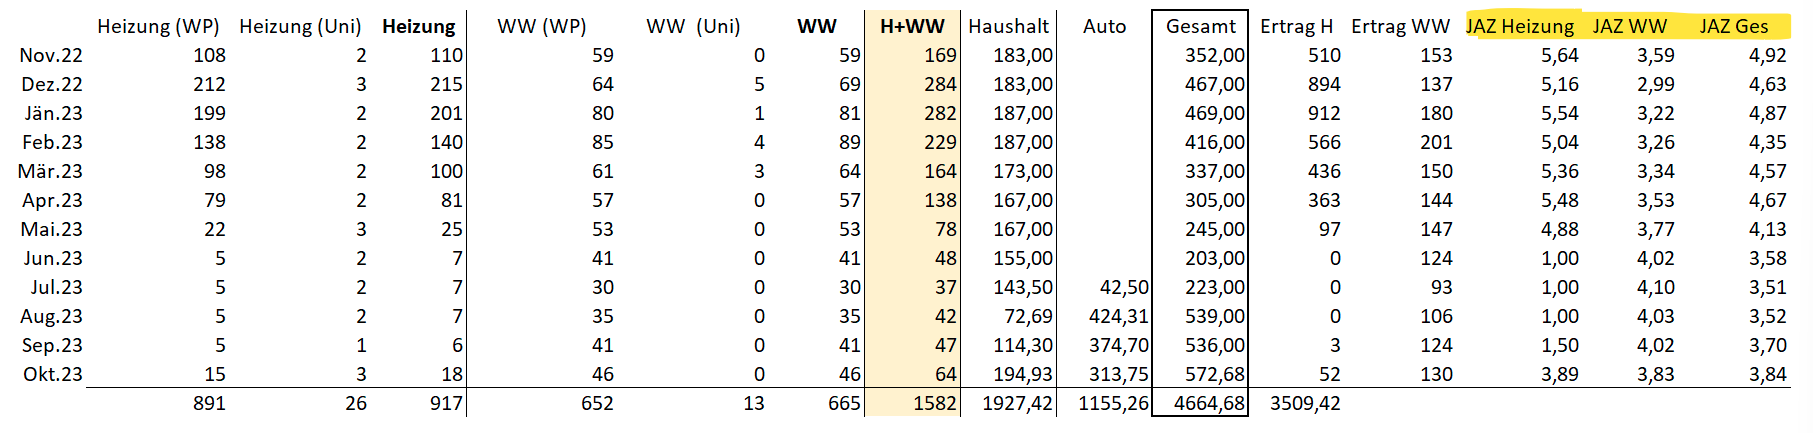Click the "Ertrag WW" column header
1813x433 pixels.
point(1400,26)
